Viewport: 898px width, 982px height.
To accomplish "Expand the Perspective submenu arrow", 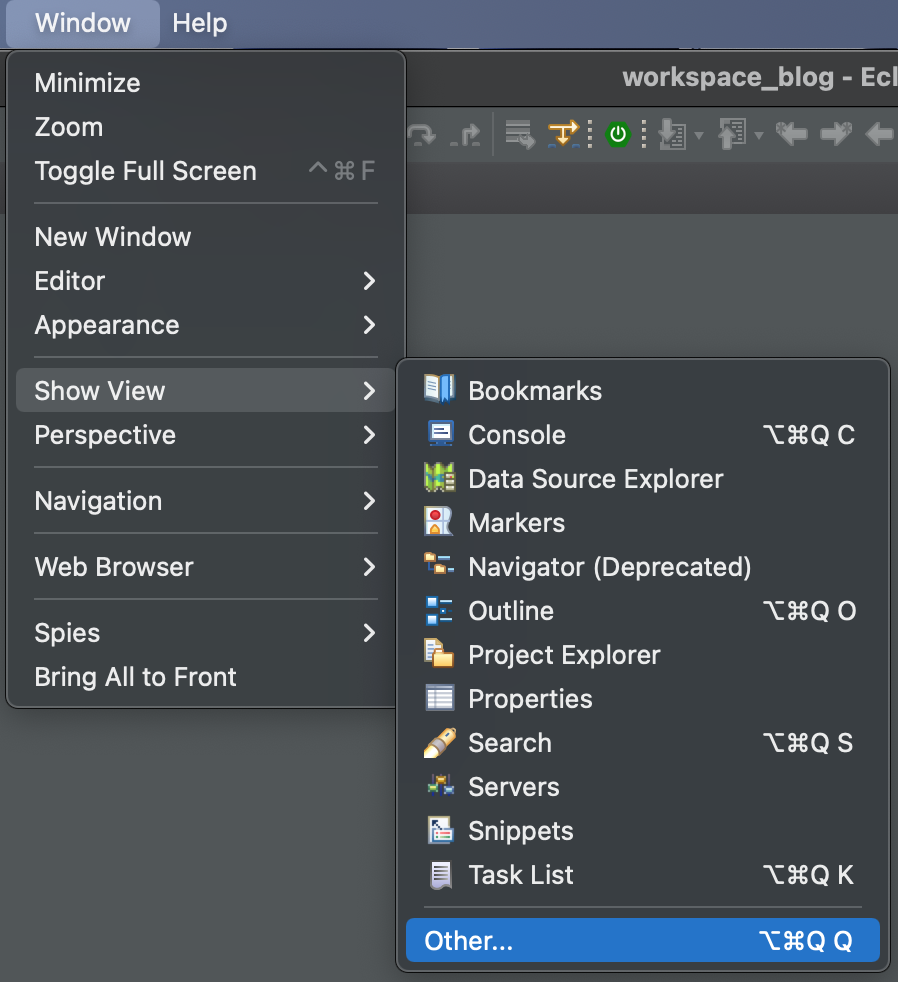I will (x=369, y=435).
